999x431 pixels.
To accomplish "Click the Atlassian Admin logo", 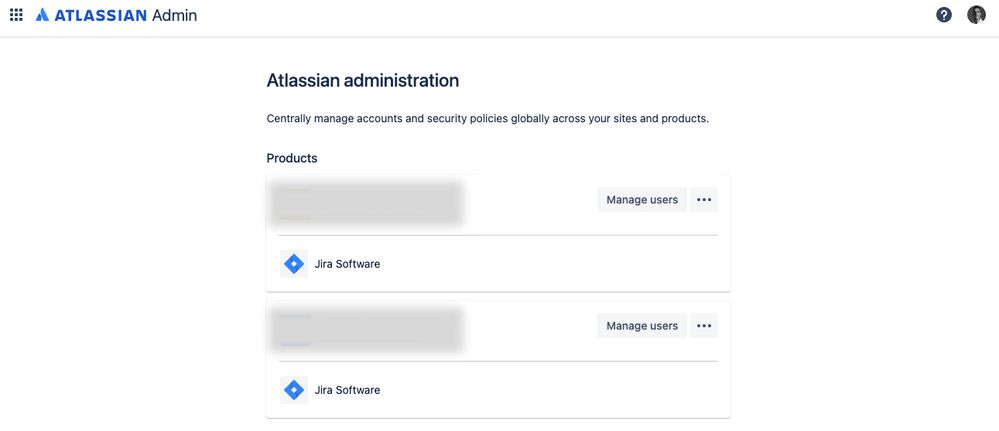I will pyautogui.click(x=116, y=15).
